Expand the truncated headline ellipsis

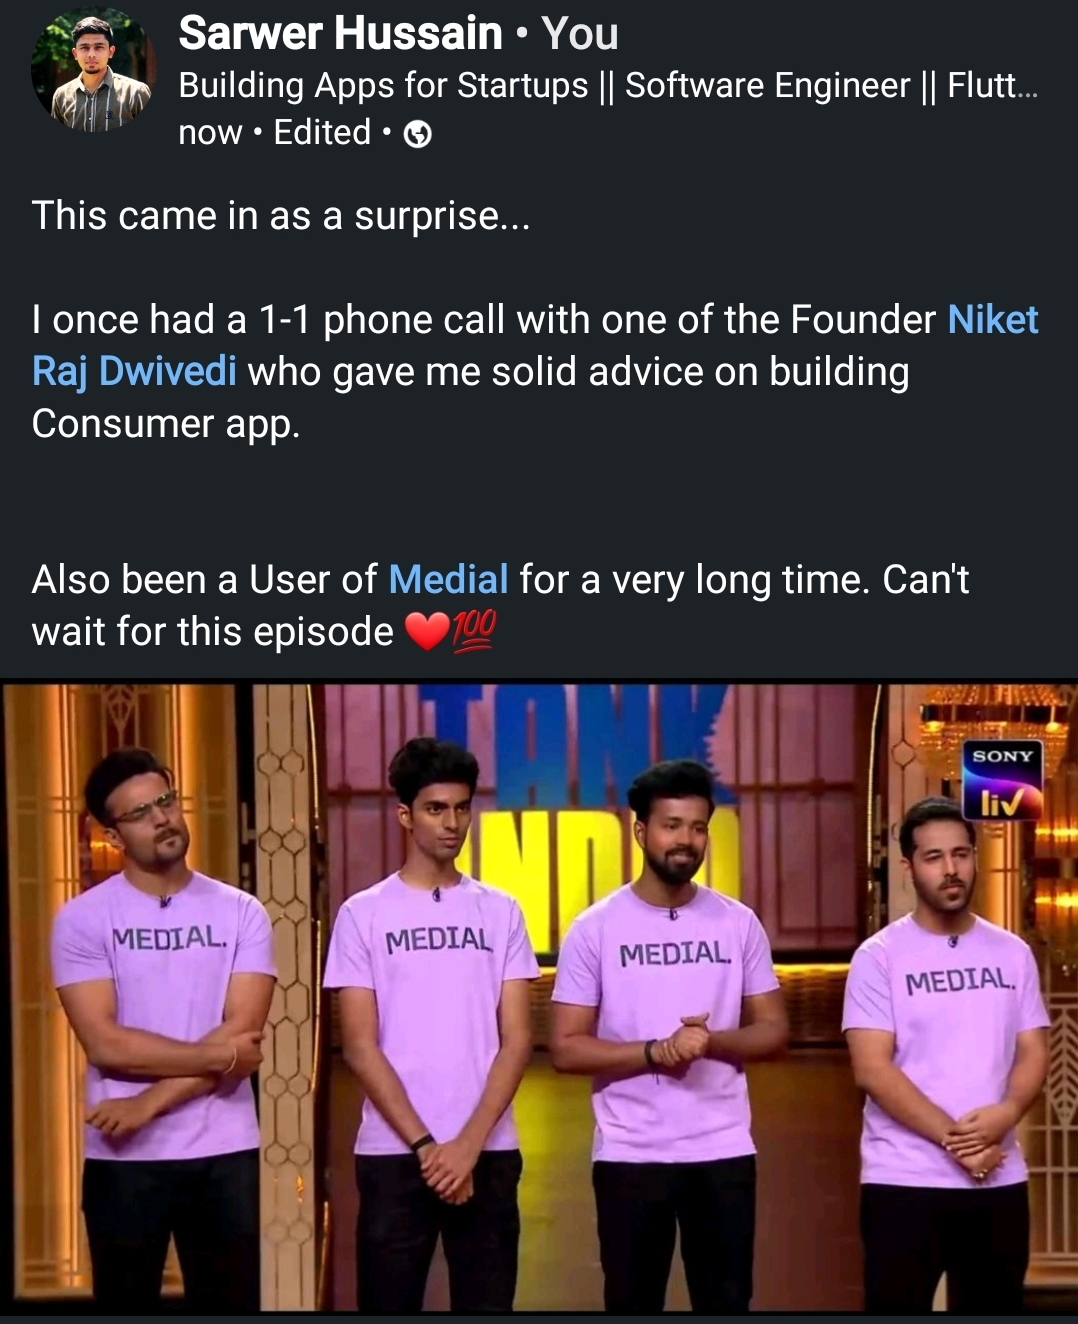pos(1027,88)
